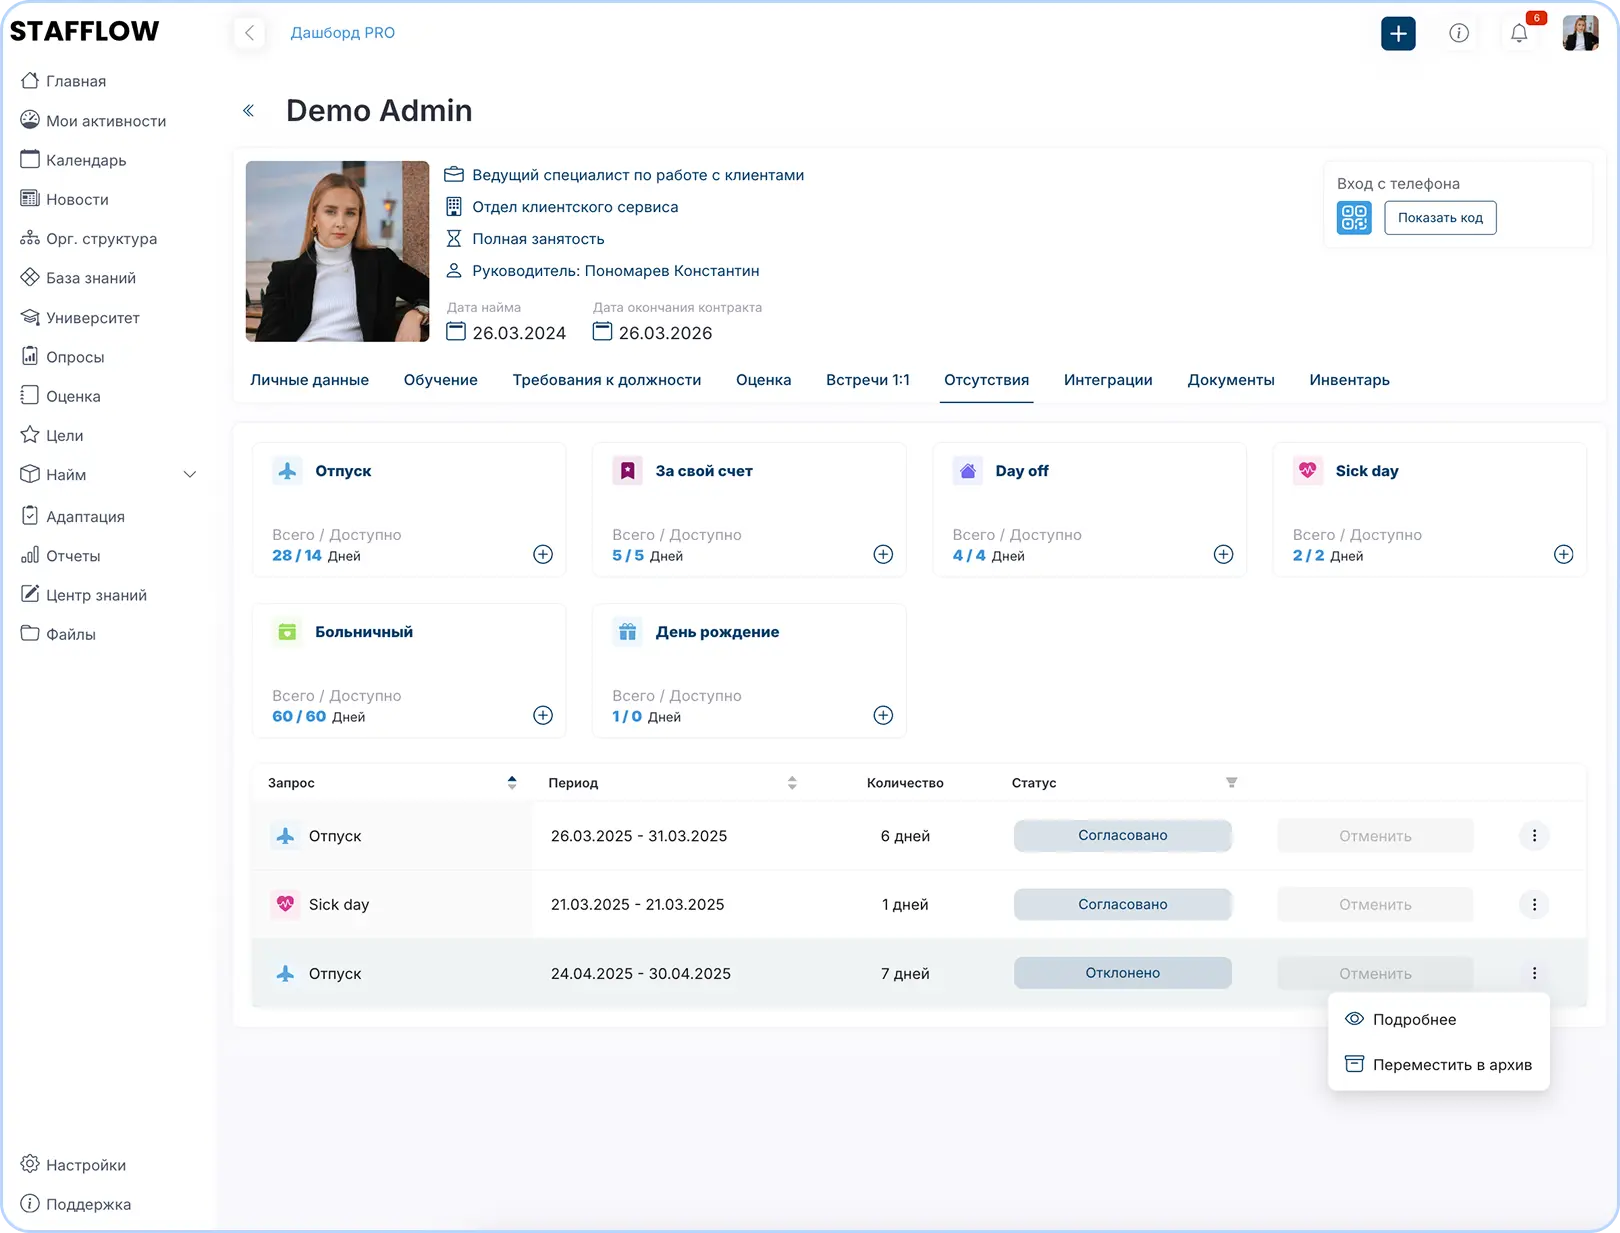The height and width of the screenshot is (1233, 1620).
Task: Click the user avatar in top right
Action: click(x=1580, y=33)
